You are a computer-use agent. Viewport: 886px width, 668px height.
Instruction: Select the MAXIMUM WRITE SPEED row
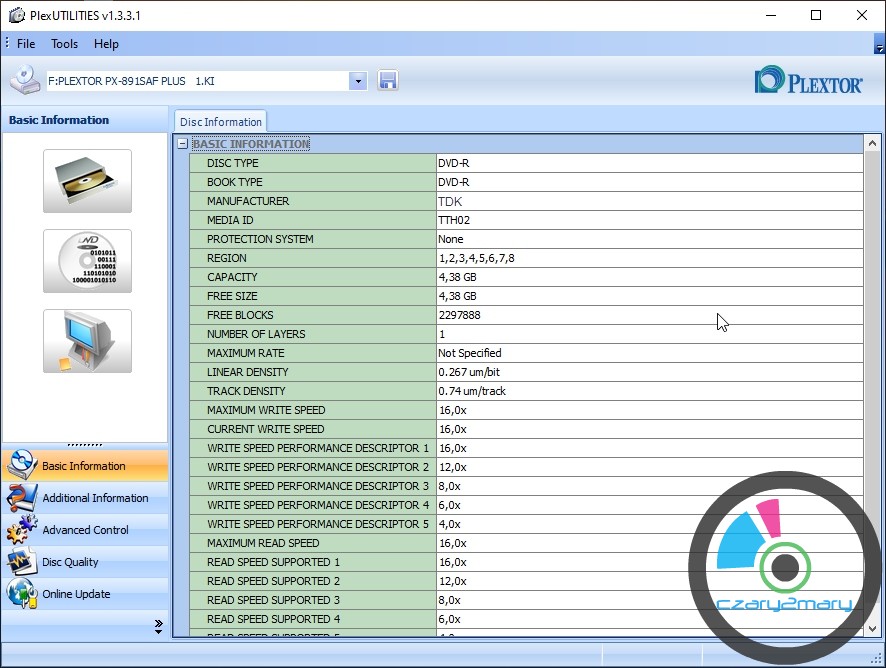(x=525, y=410)
